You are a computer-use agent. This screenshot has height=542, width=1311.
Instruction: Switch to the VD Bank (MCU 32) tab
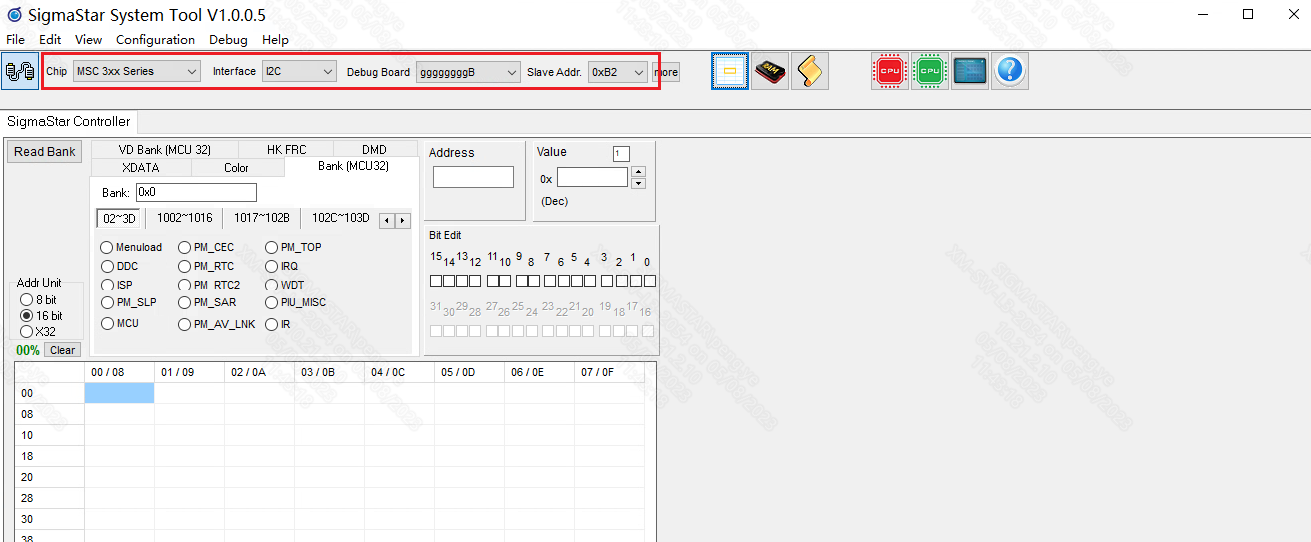(x=165, y=150)
